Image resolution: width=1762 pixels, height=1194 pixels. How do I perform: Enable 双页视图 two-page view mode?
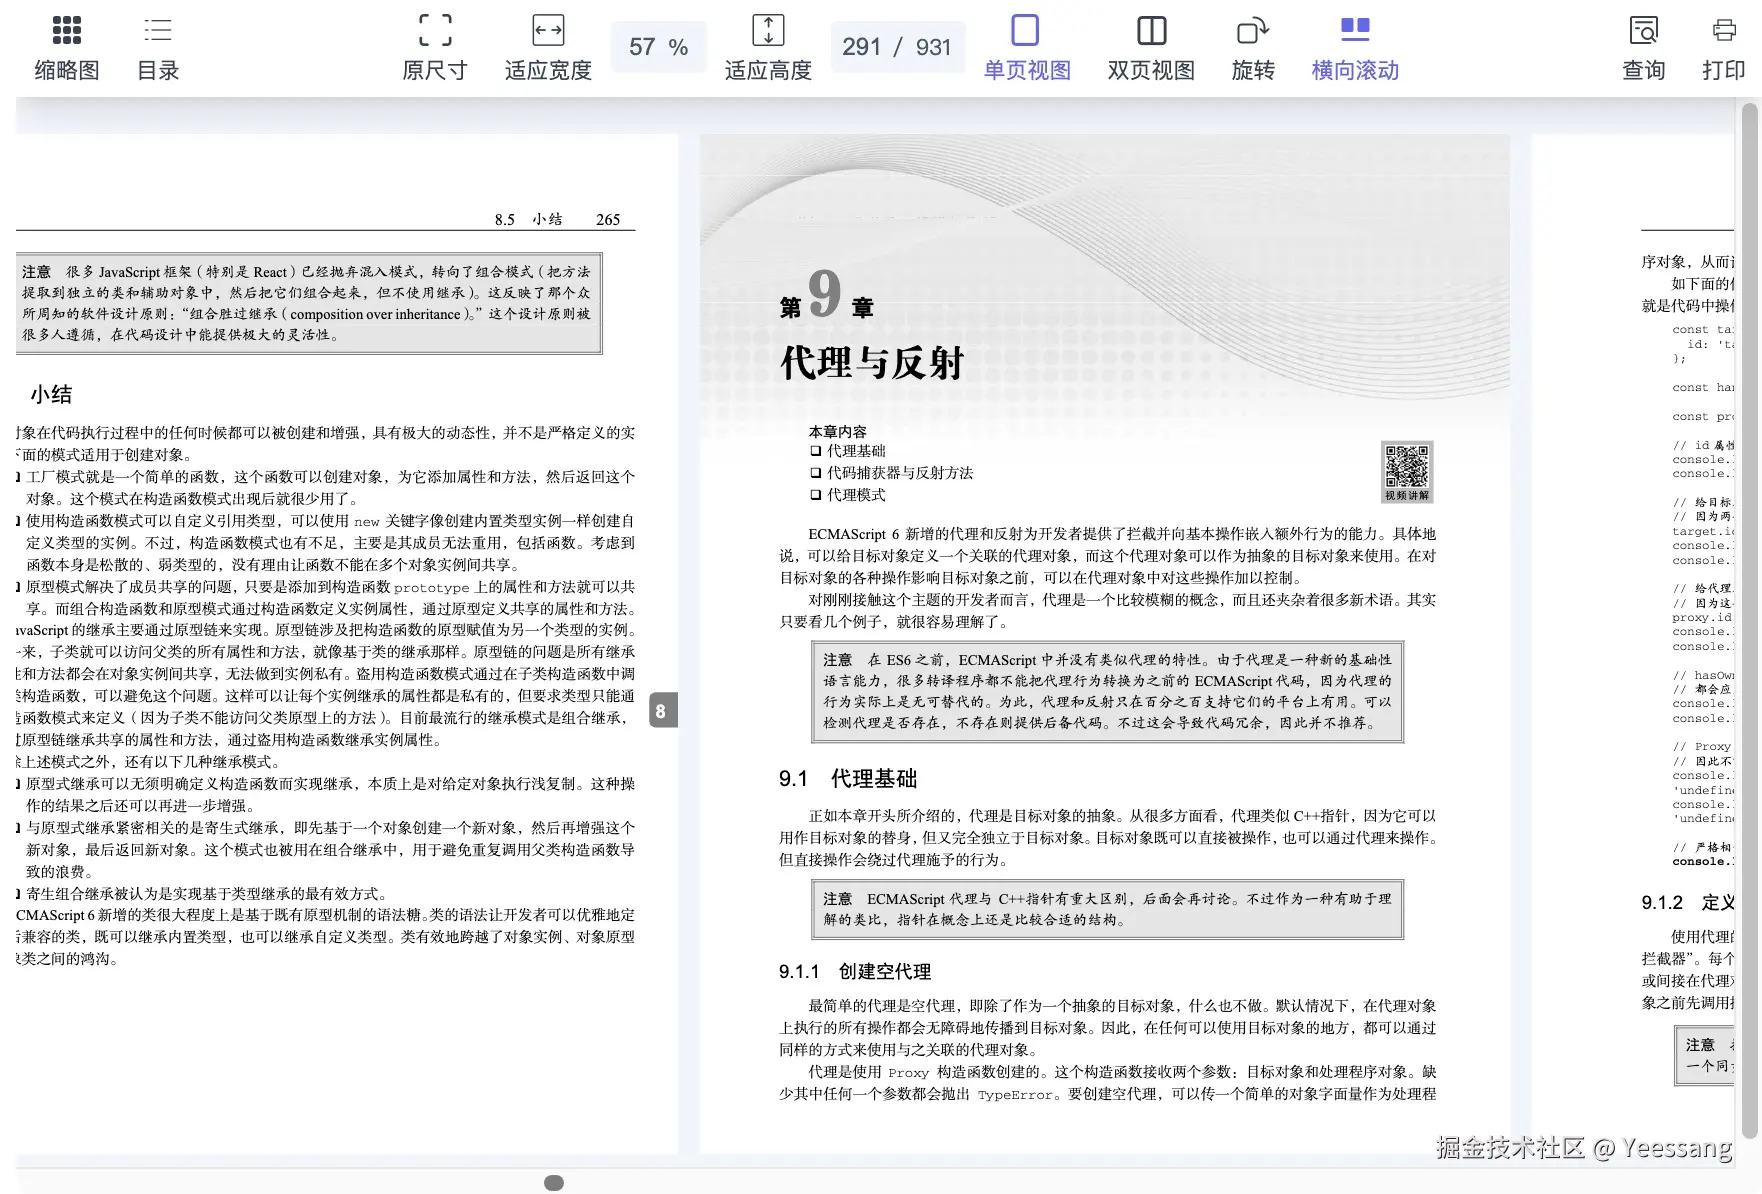1149,45
